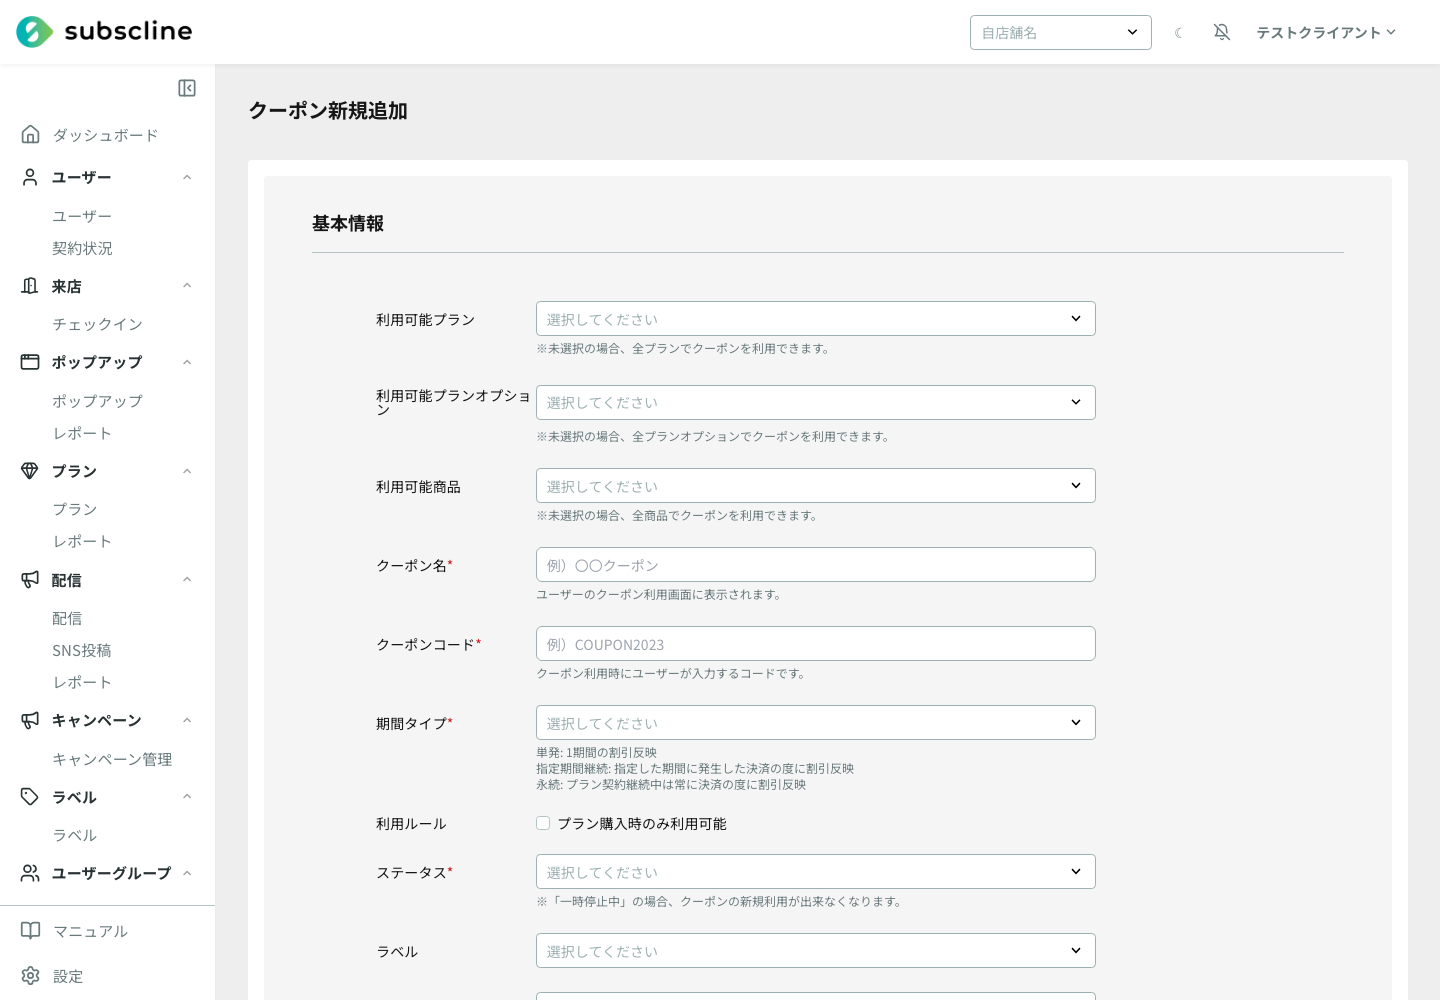
Task: Open the 利用可能プランオプション dropdown
Action: point(816,402)
